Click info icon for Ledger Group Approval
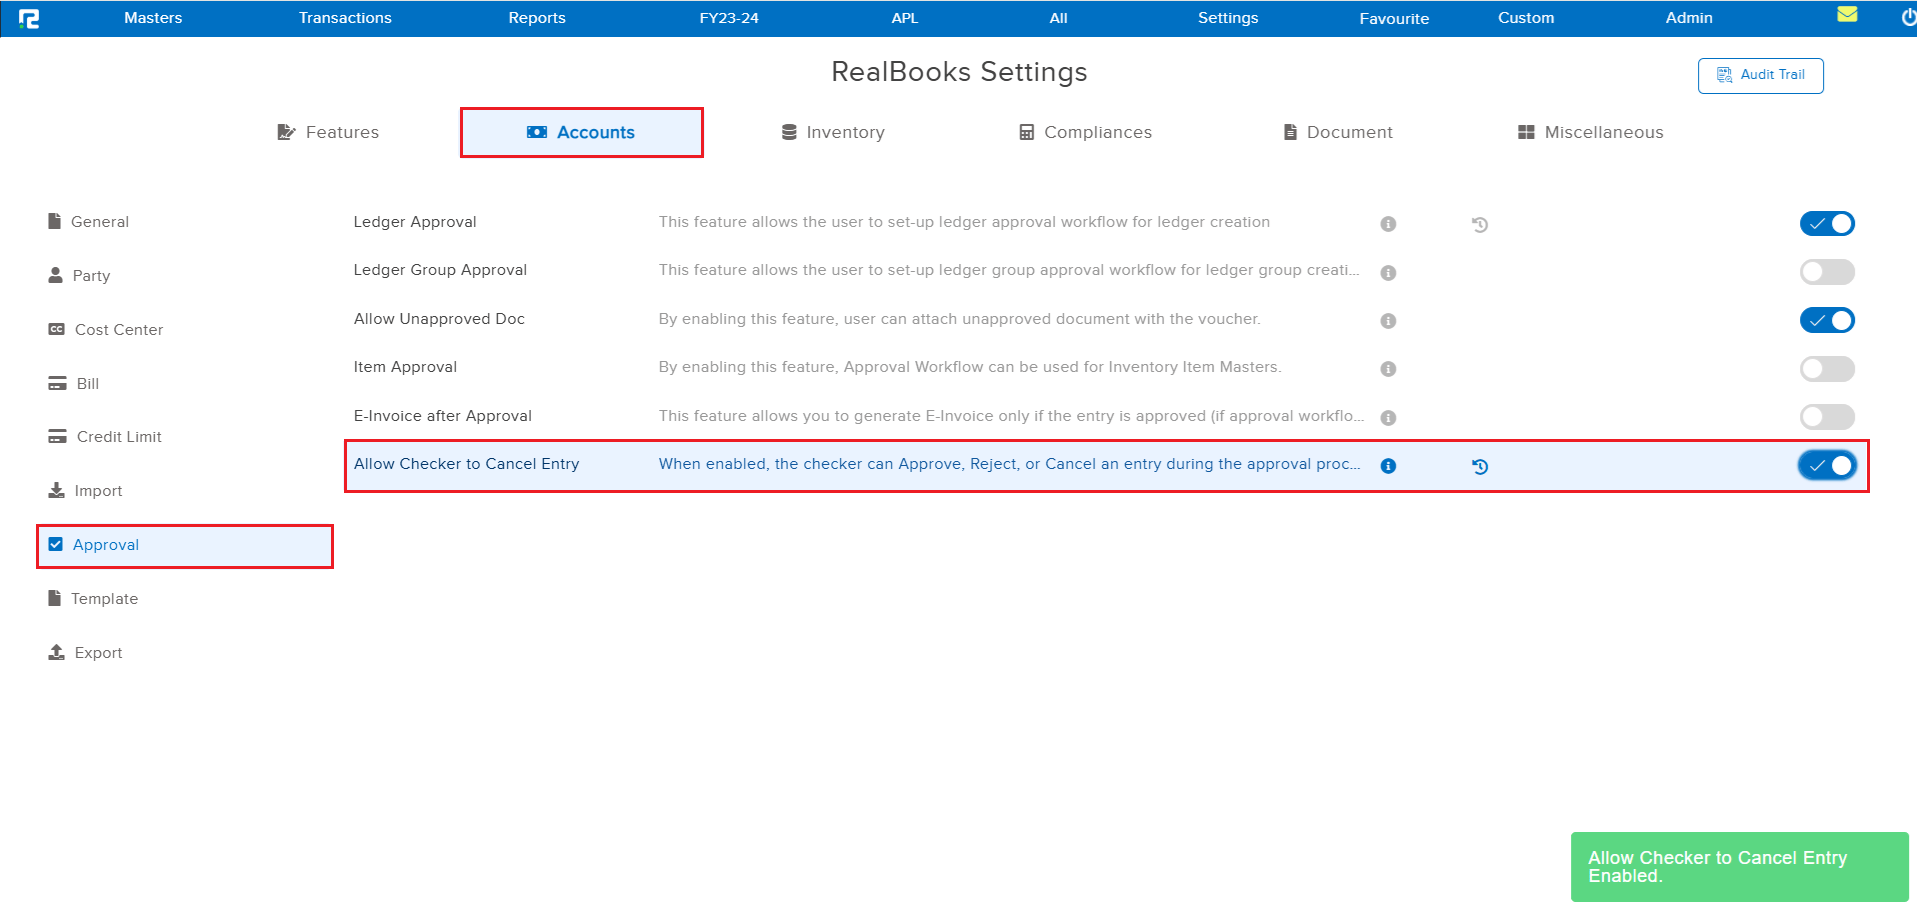 point(1388,272)
